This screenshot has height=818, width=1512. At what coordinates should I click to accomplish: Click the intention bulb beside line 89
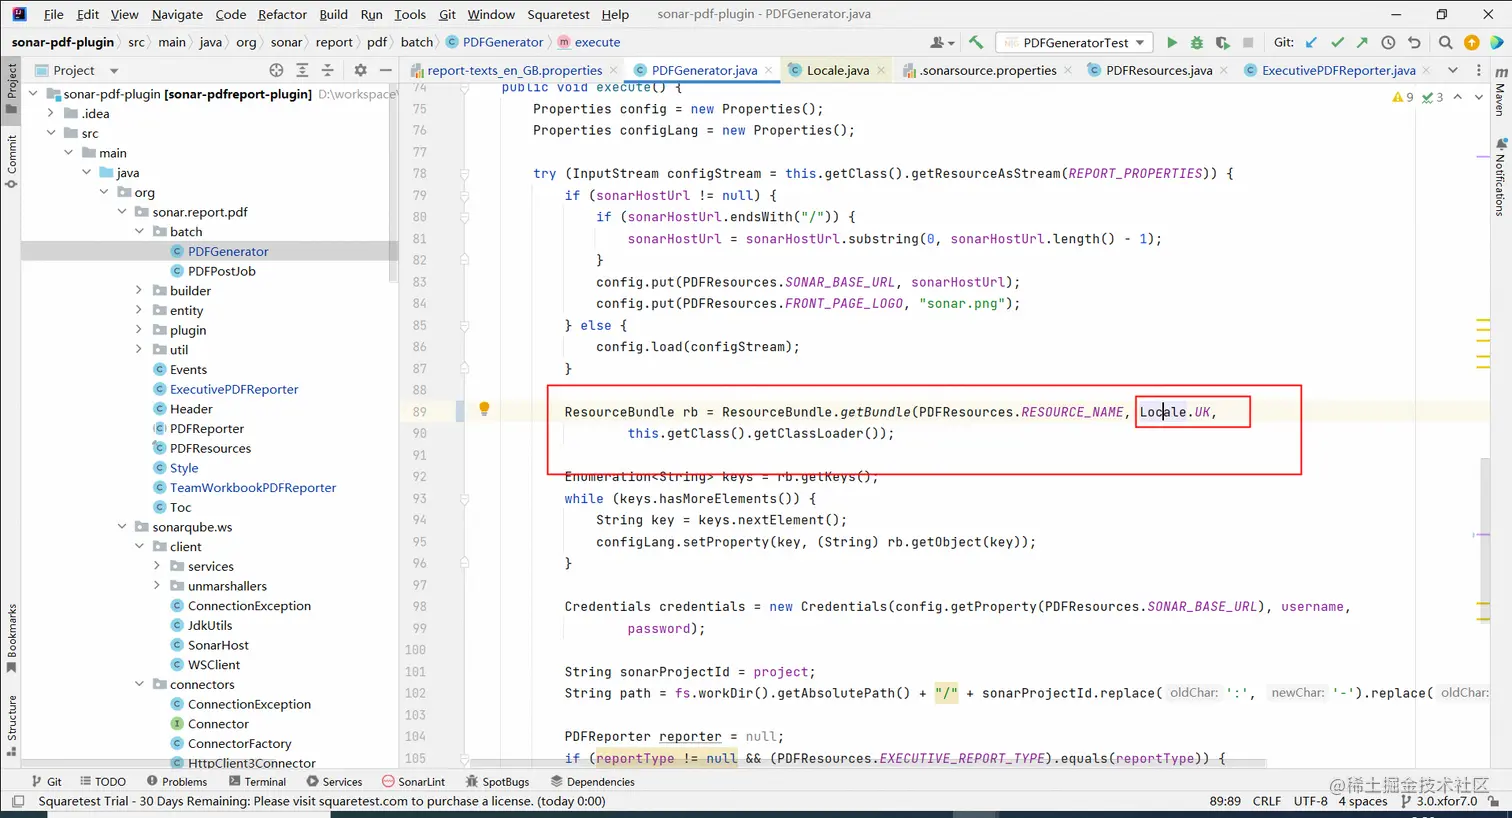484,408
